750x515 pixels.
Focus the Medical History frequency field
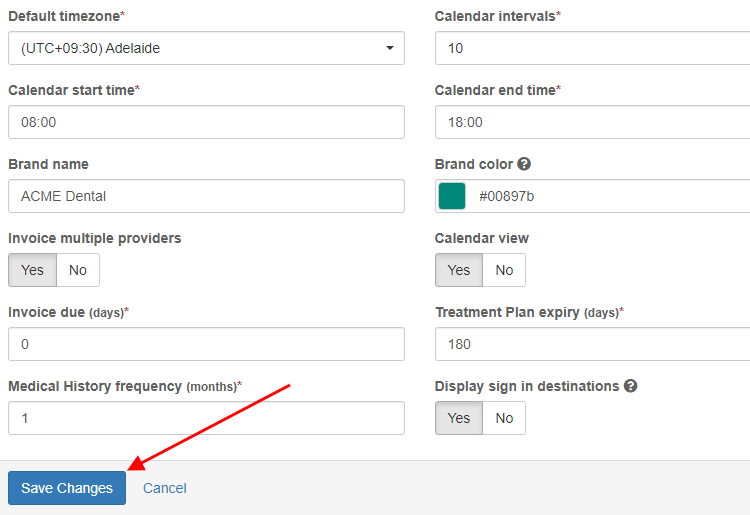pos(206,418)
